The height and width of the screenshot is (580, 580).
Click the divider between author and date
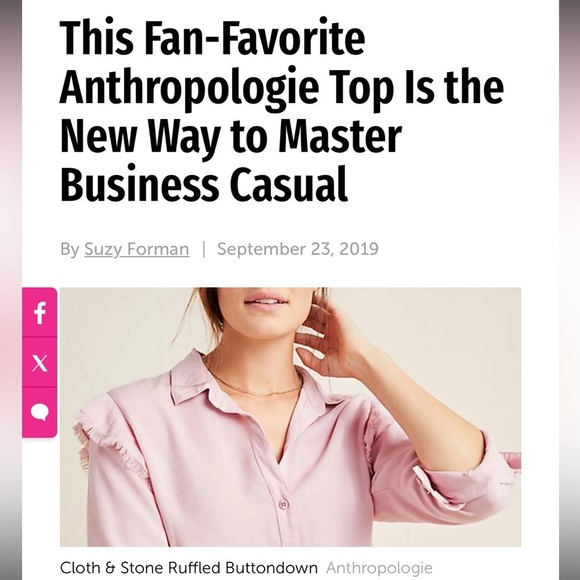coord(203,249)
